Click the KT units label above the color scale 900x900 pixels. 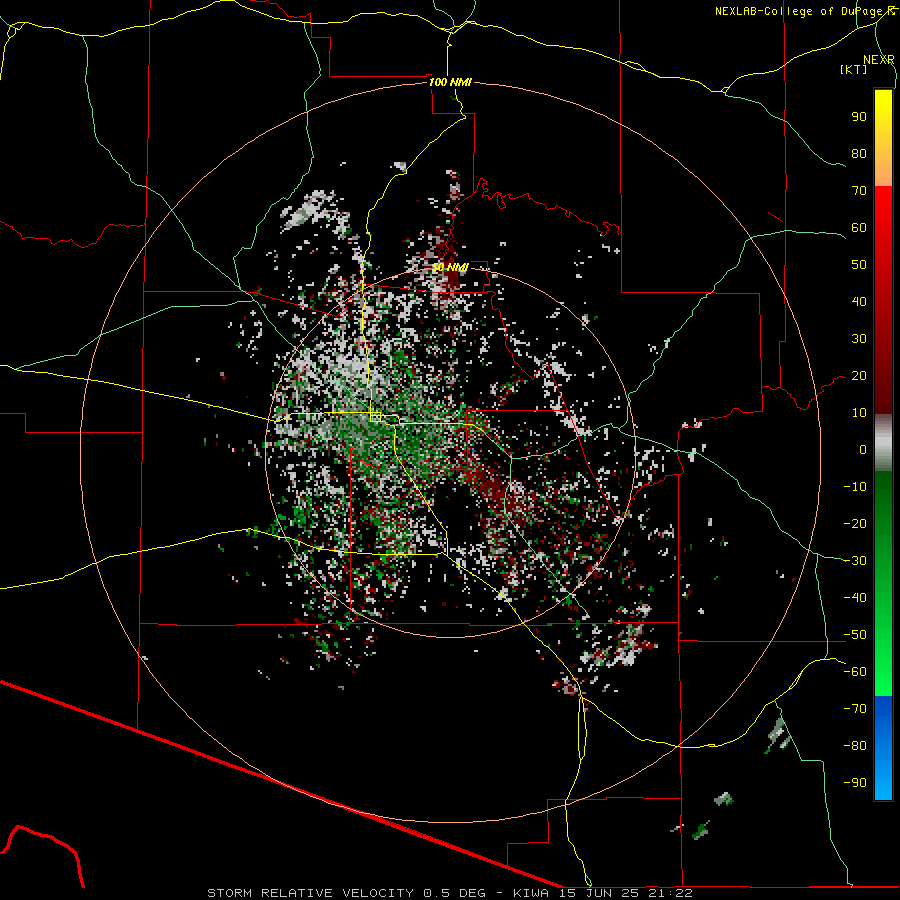point(854,69)
